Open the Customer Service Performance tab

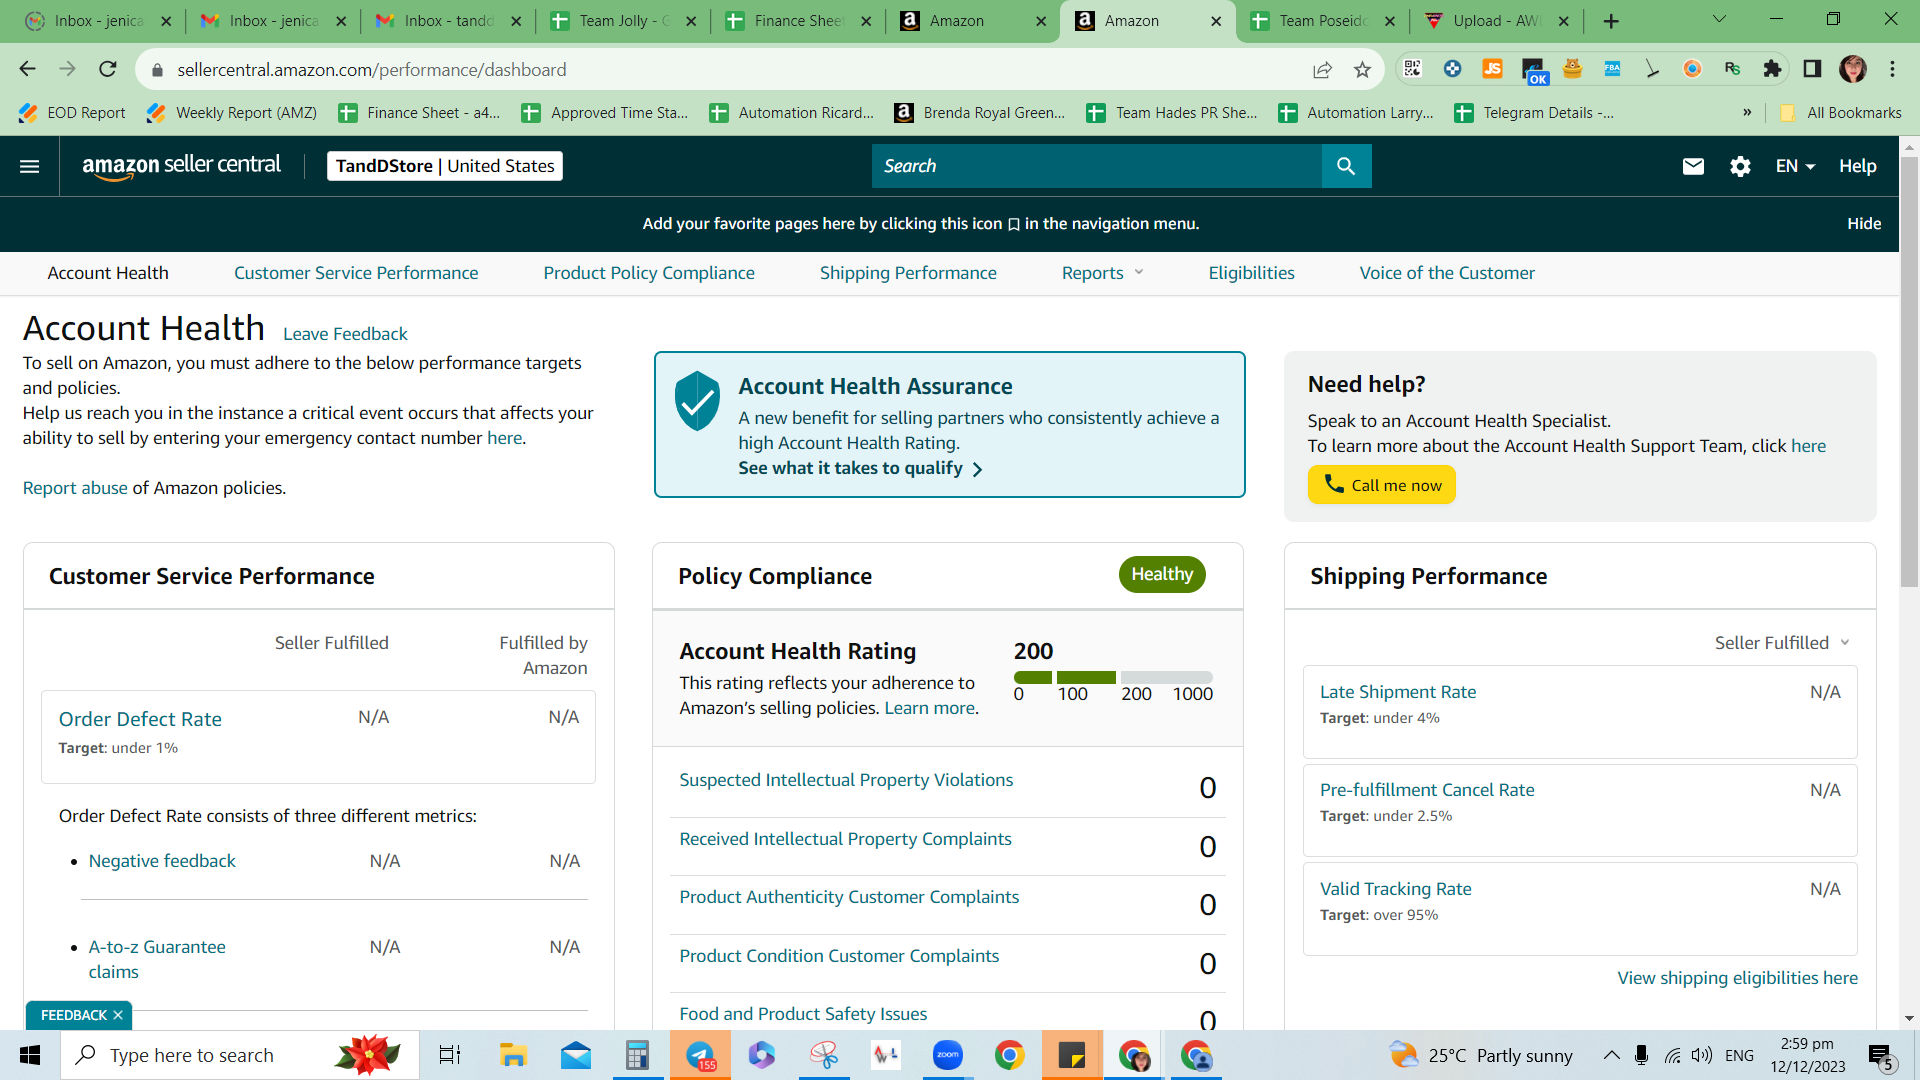(x=356, y=273)
